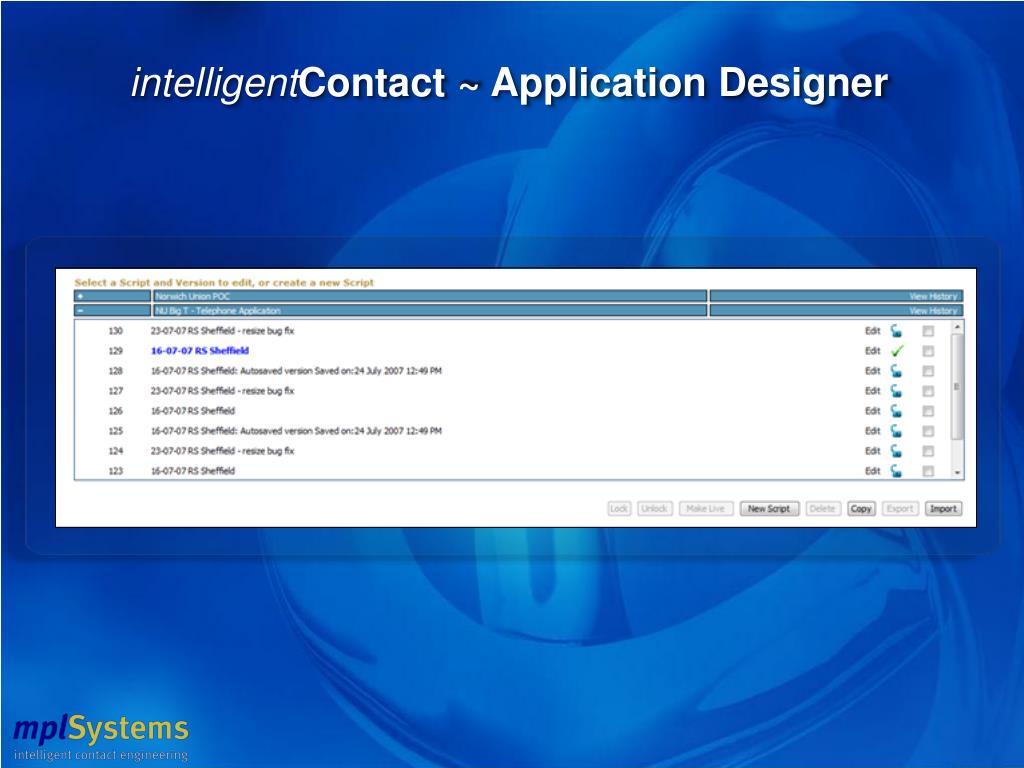Image resolution: width=1024 pixels, height=768 pixels.
Task: Click the Delete button
Action: [823, 509]
